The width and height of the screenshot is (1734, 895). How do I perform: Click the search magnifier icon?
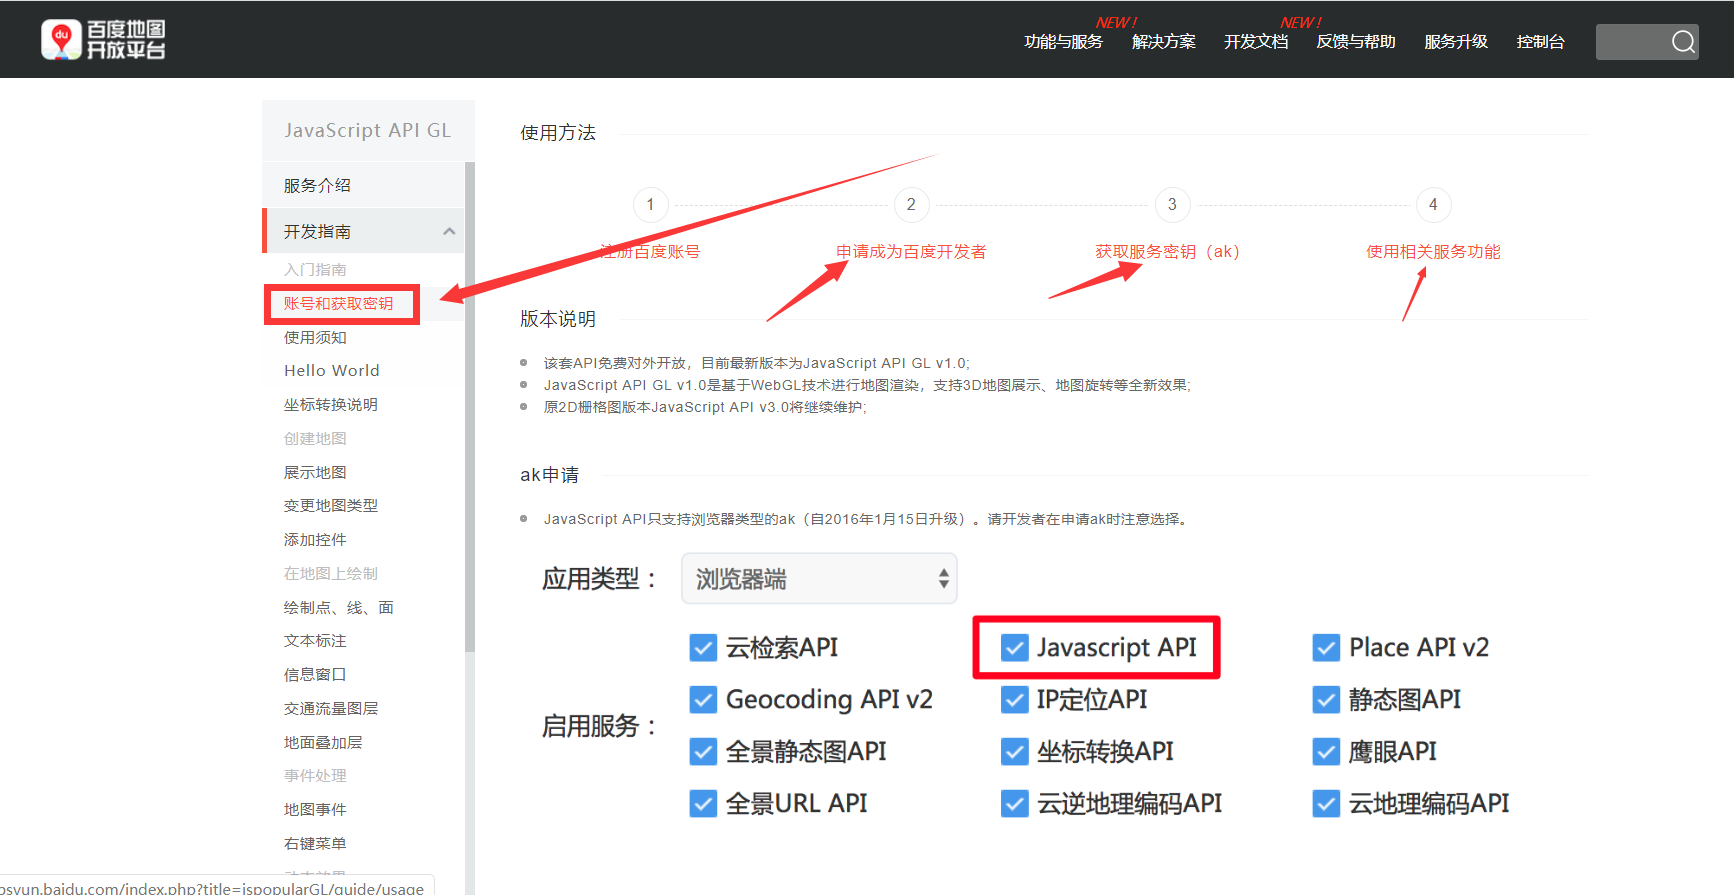tap(1683, 42)
